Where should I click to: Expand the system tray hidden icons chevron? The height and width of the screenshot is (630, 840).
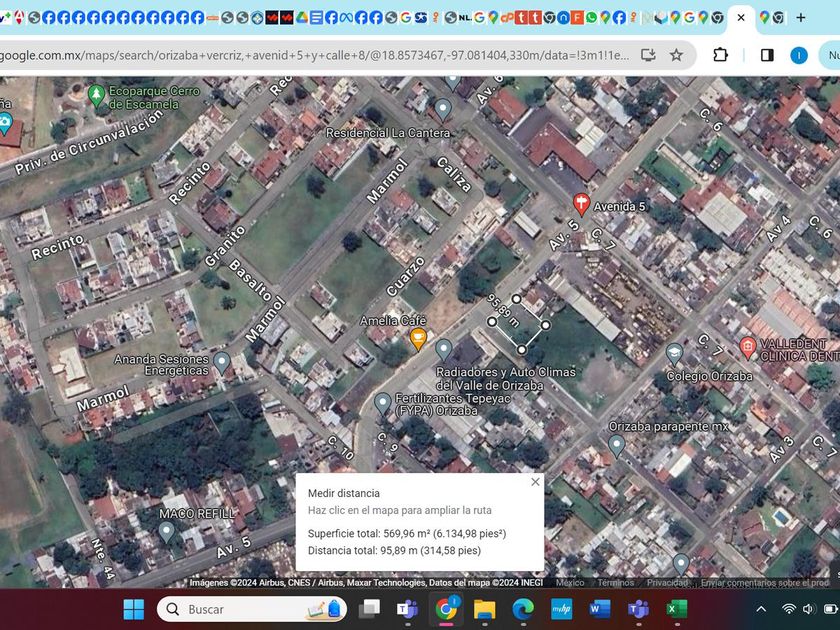(761, 609)
